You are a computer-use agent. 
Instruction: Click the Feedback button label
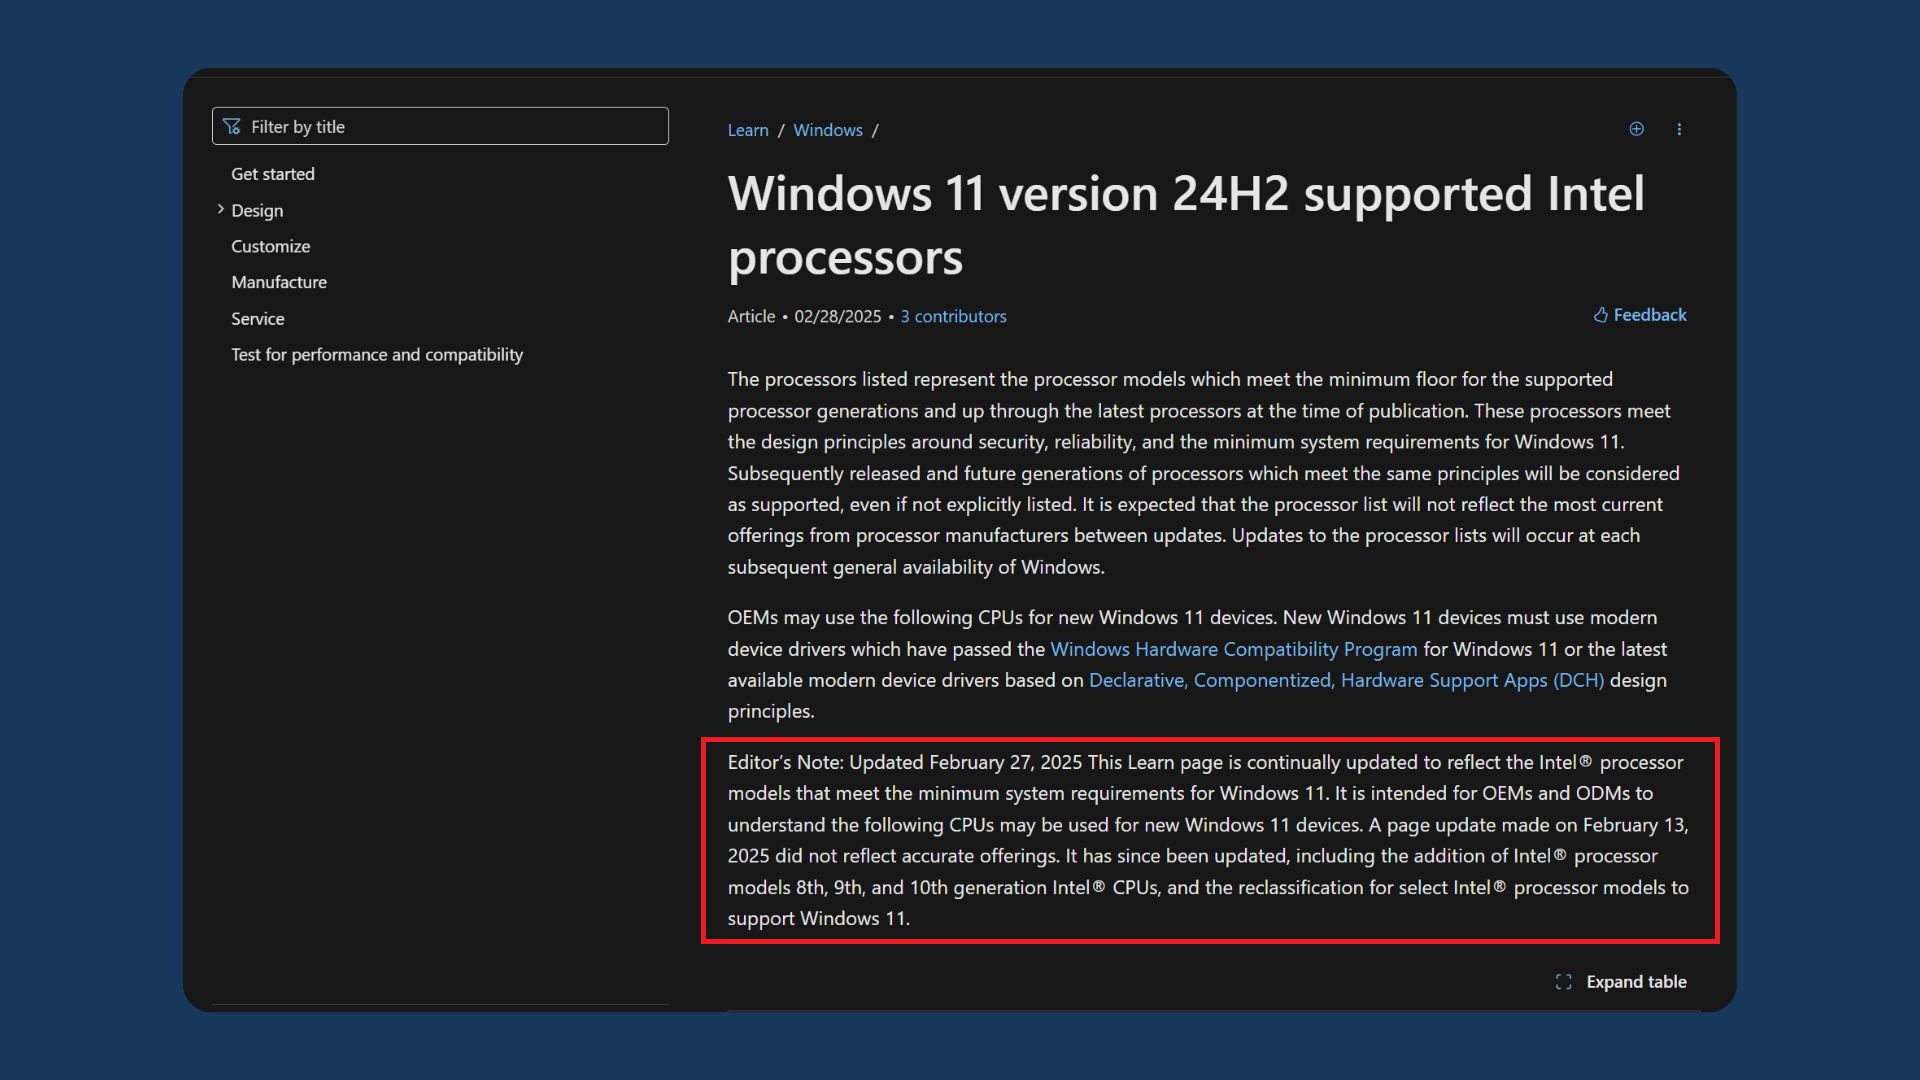point(1650,315)
